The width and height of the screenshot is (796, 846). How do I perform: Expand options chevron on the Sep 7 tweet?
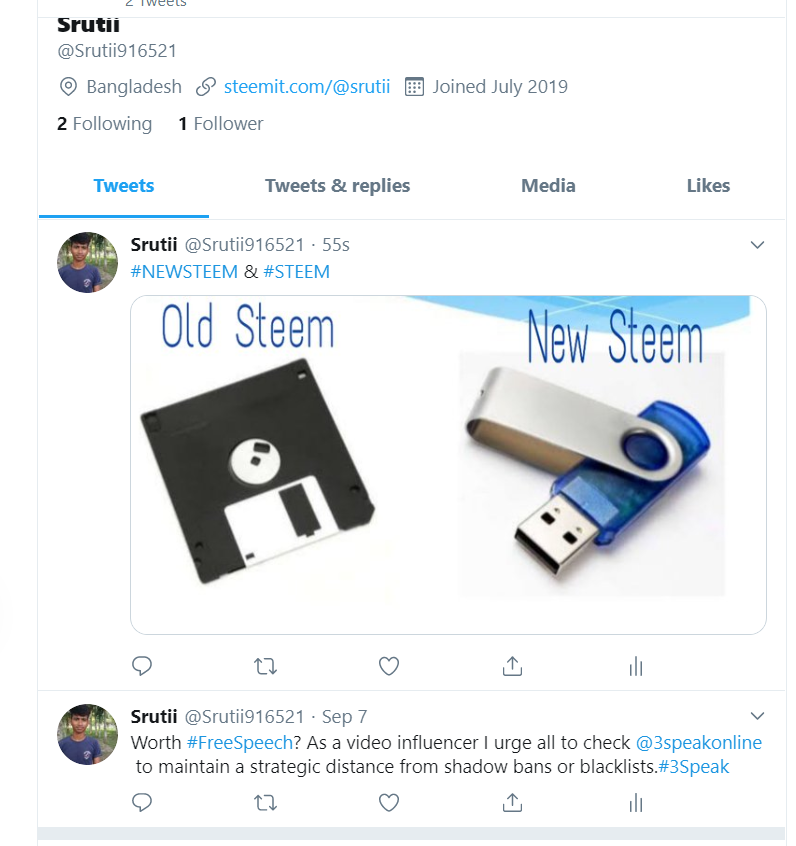click(757, 716)
